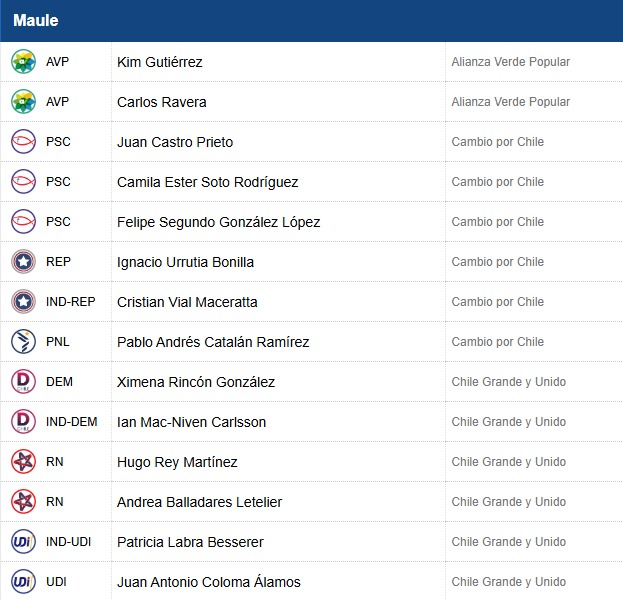Select candidate Felipe Segundo González López

[218, 222]
